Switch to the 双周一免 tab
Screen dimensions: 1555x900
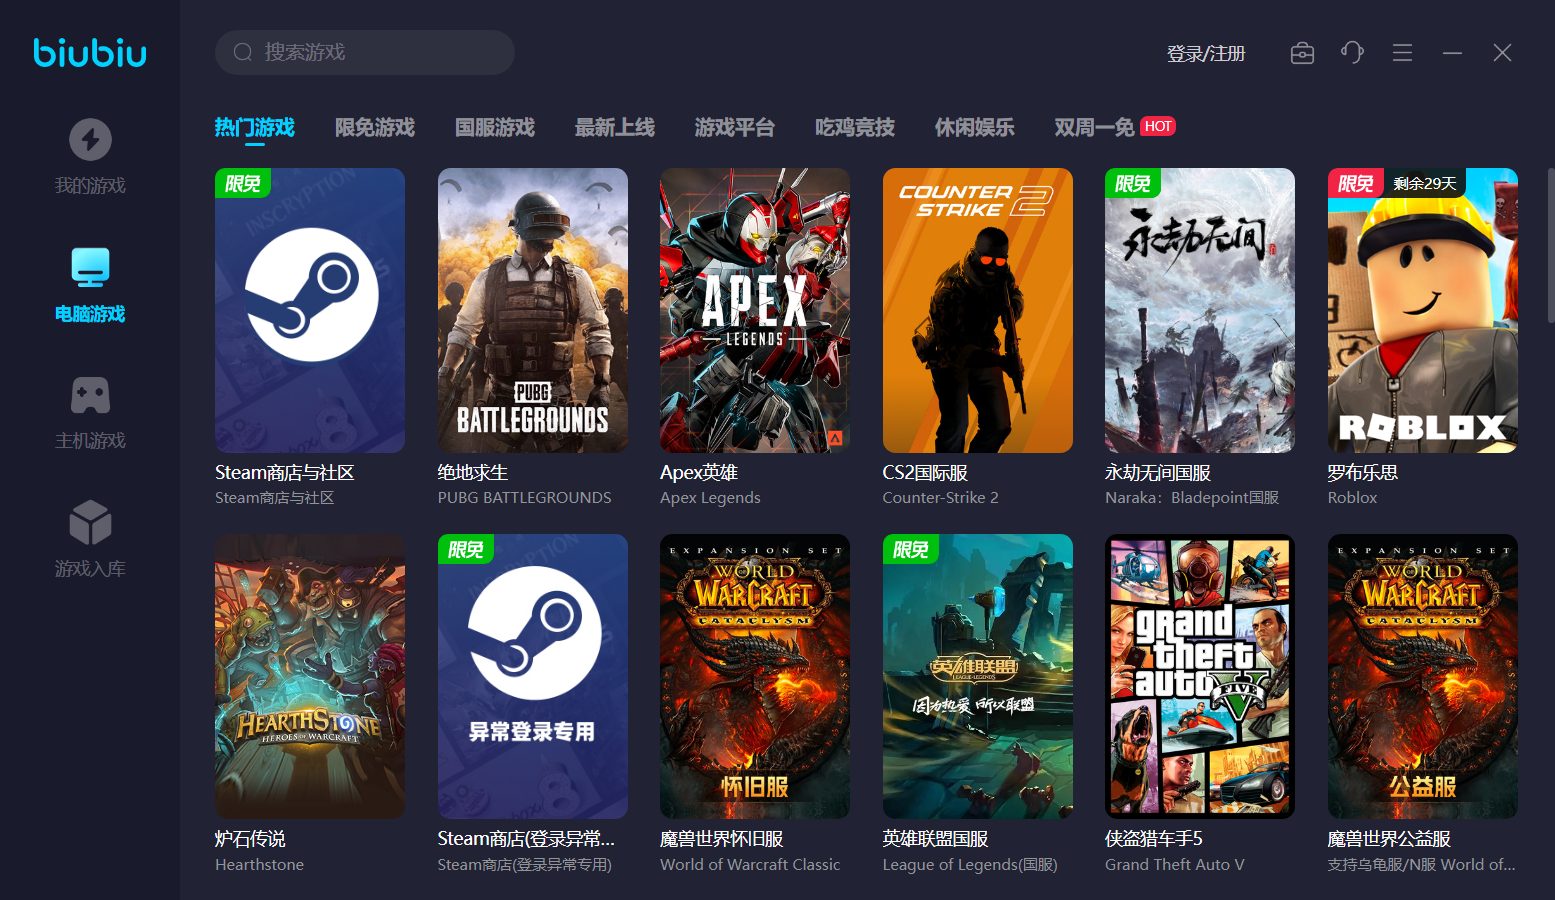[x=1095, y=128]
